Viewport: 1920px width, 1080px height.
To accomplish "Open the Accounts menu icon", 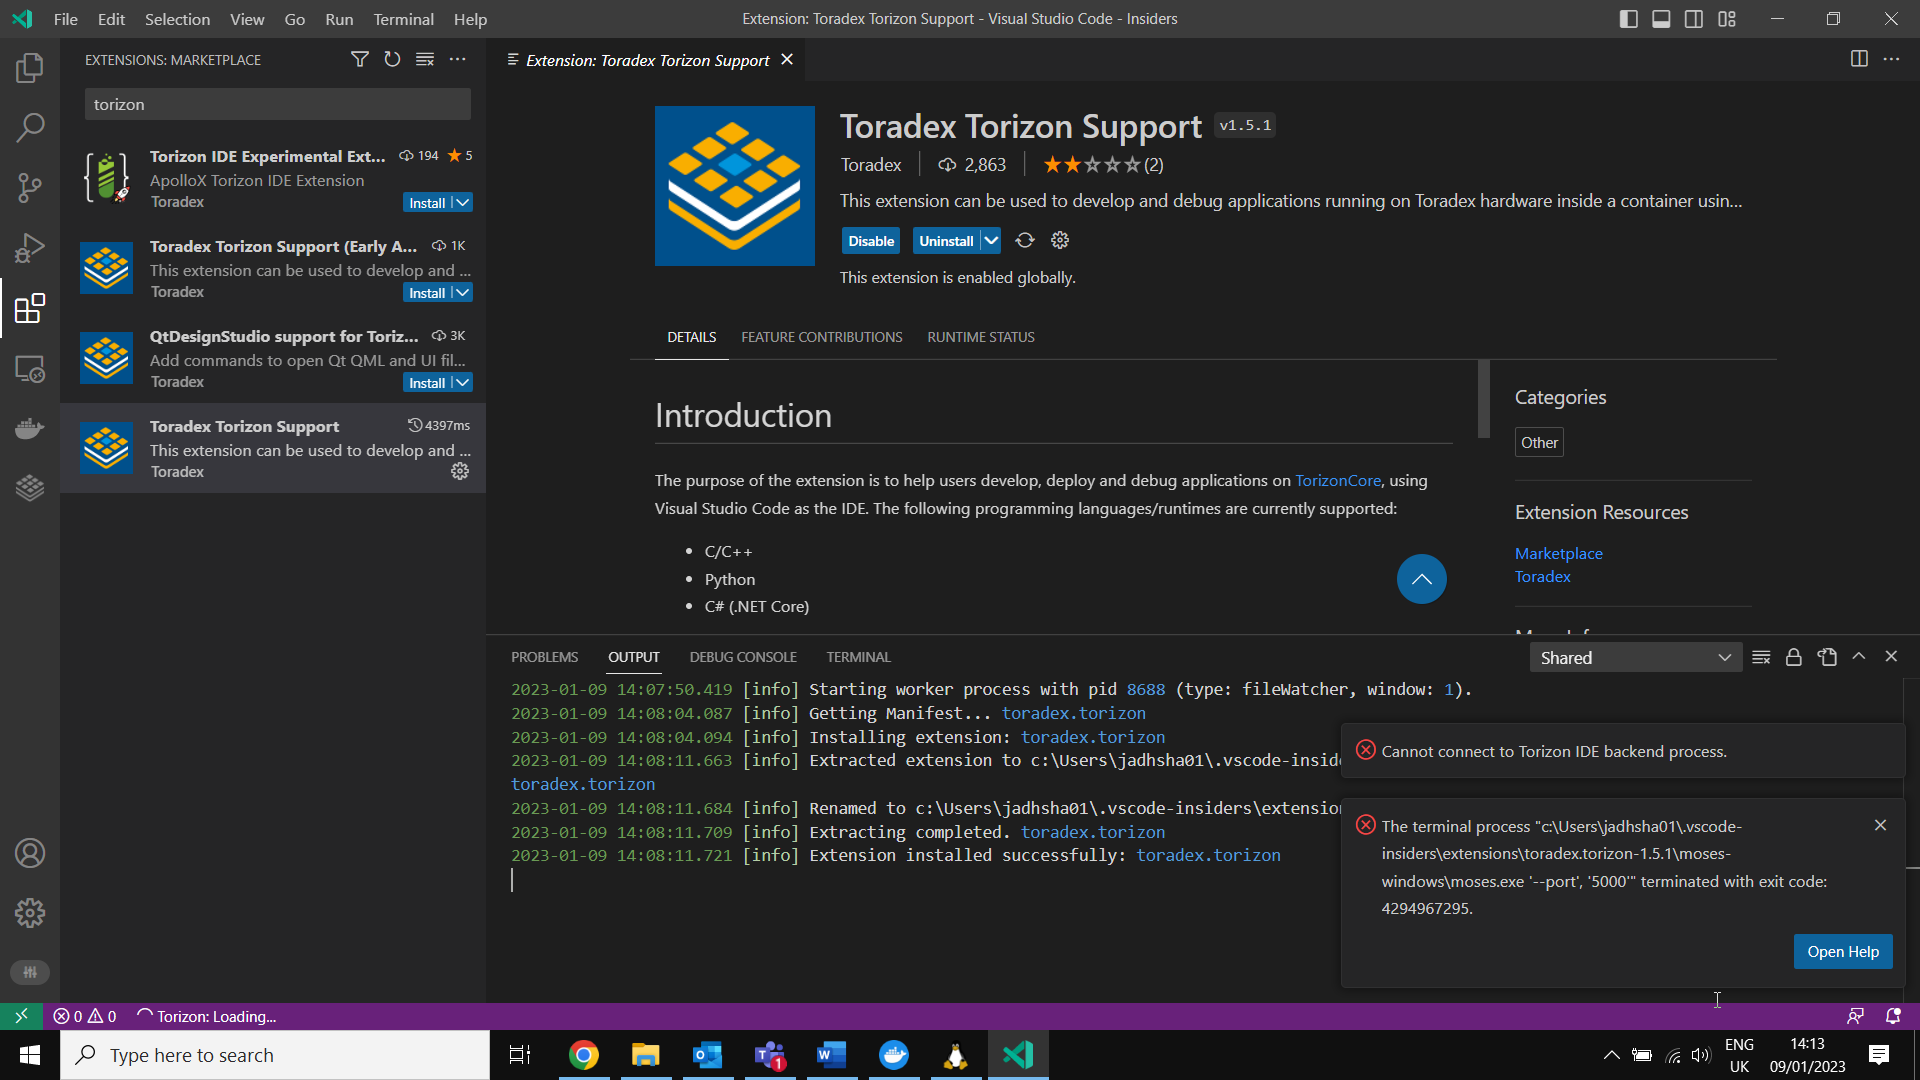I will [30, 853].
